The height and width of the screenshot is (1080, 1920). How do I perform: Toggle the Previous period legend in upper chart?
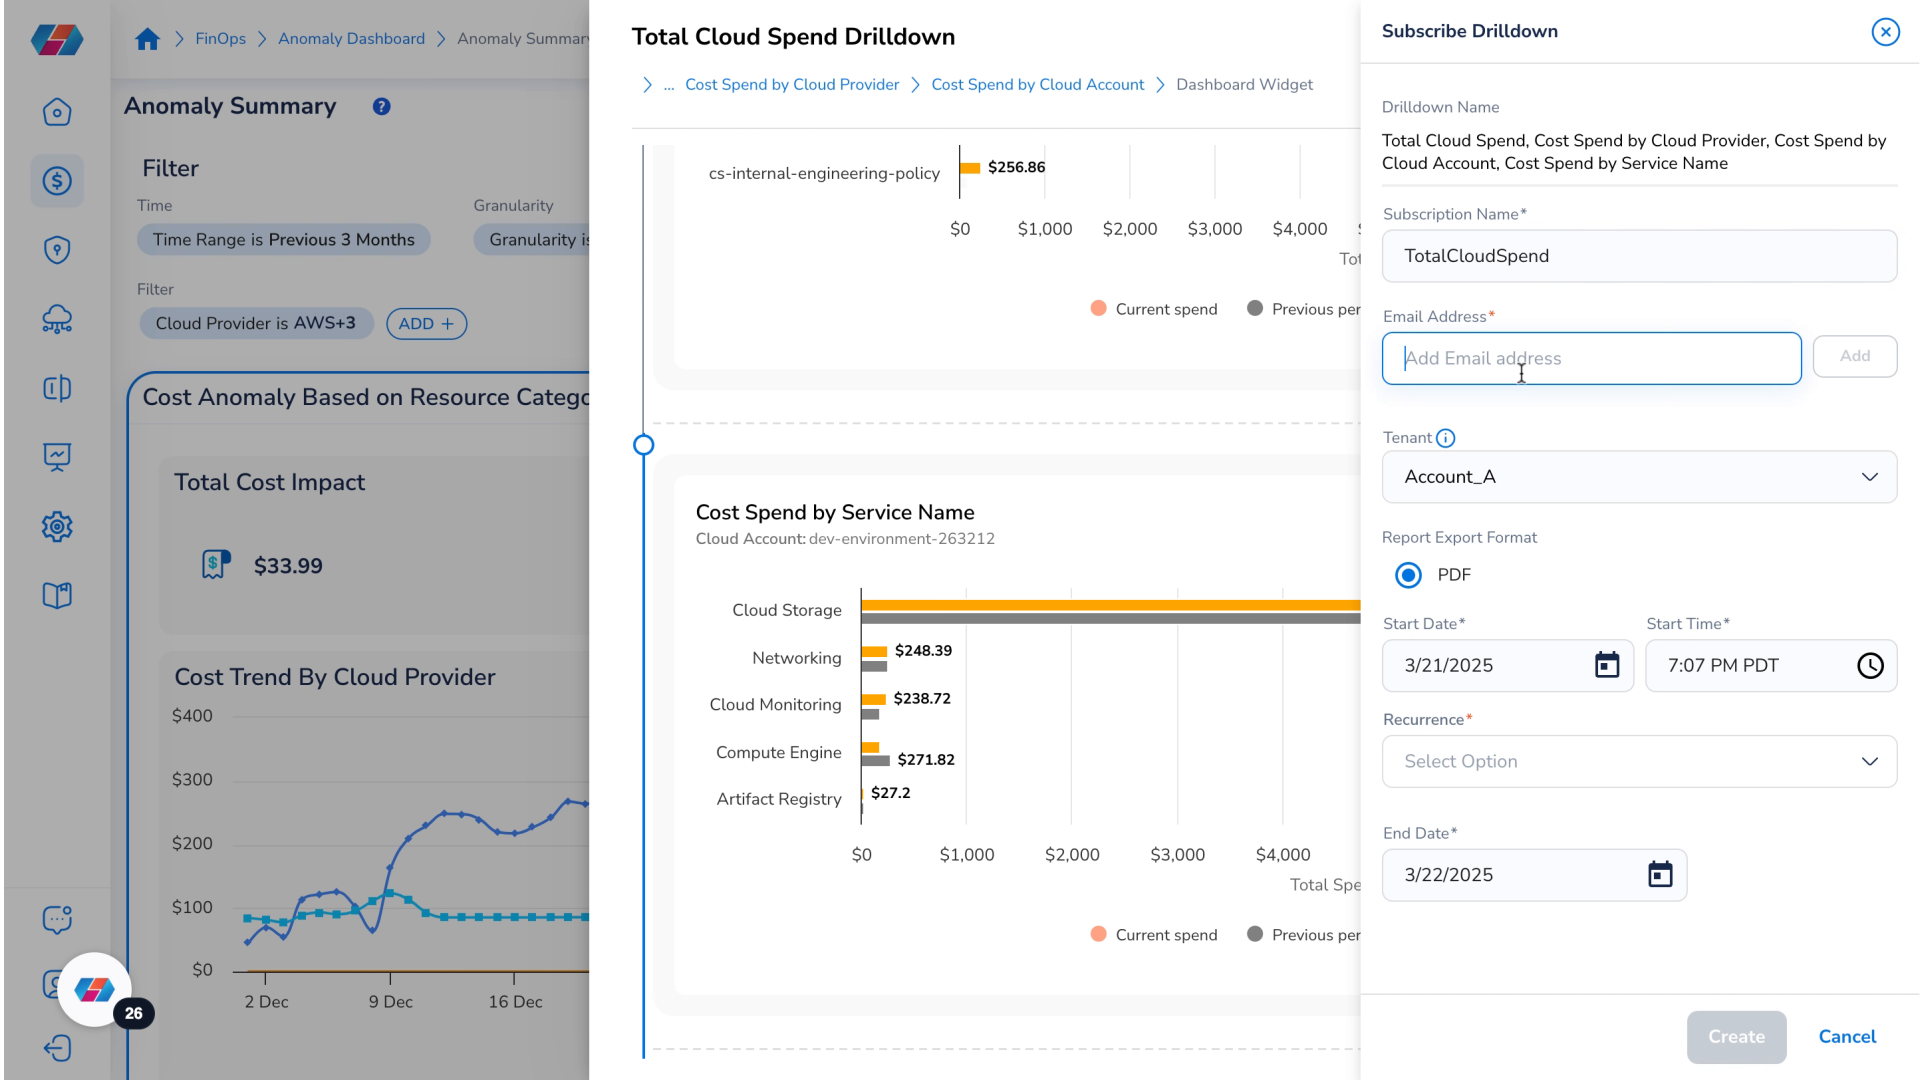[x=1304, y=309]
